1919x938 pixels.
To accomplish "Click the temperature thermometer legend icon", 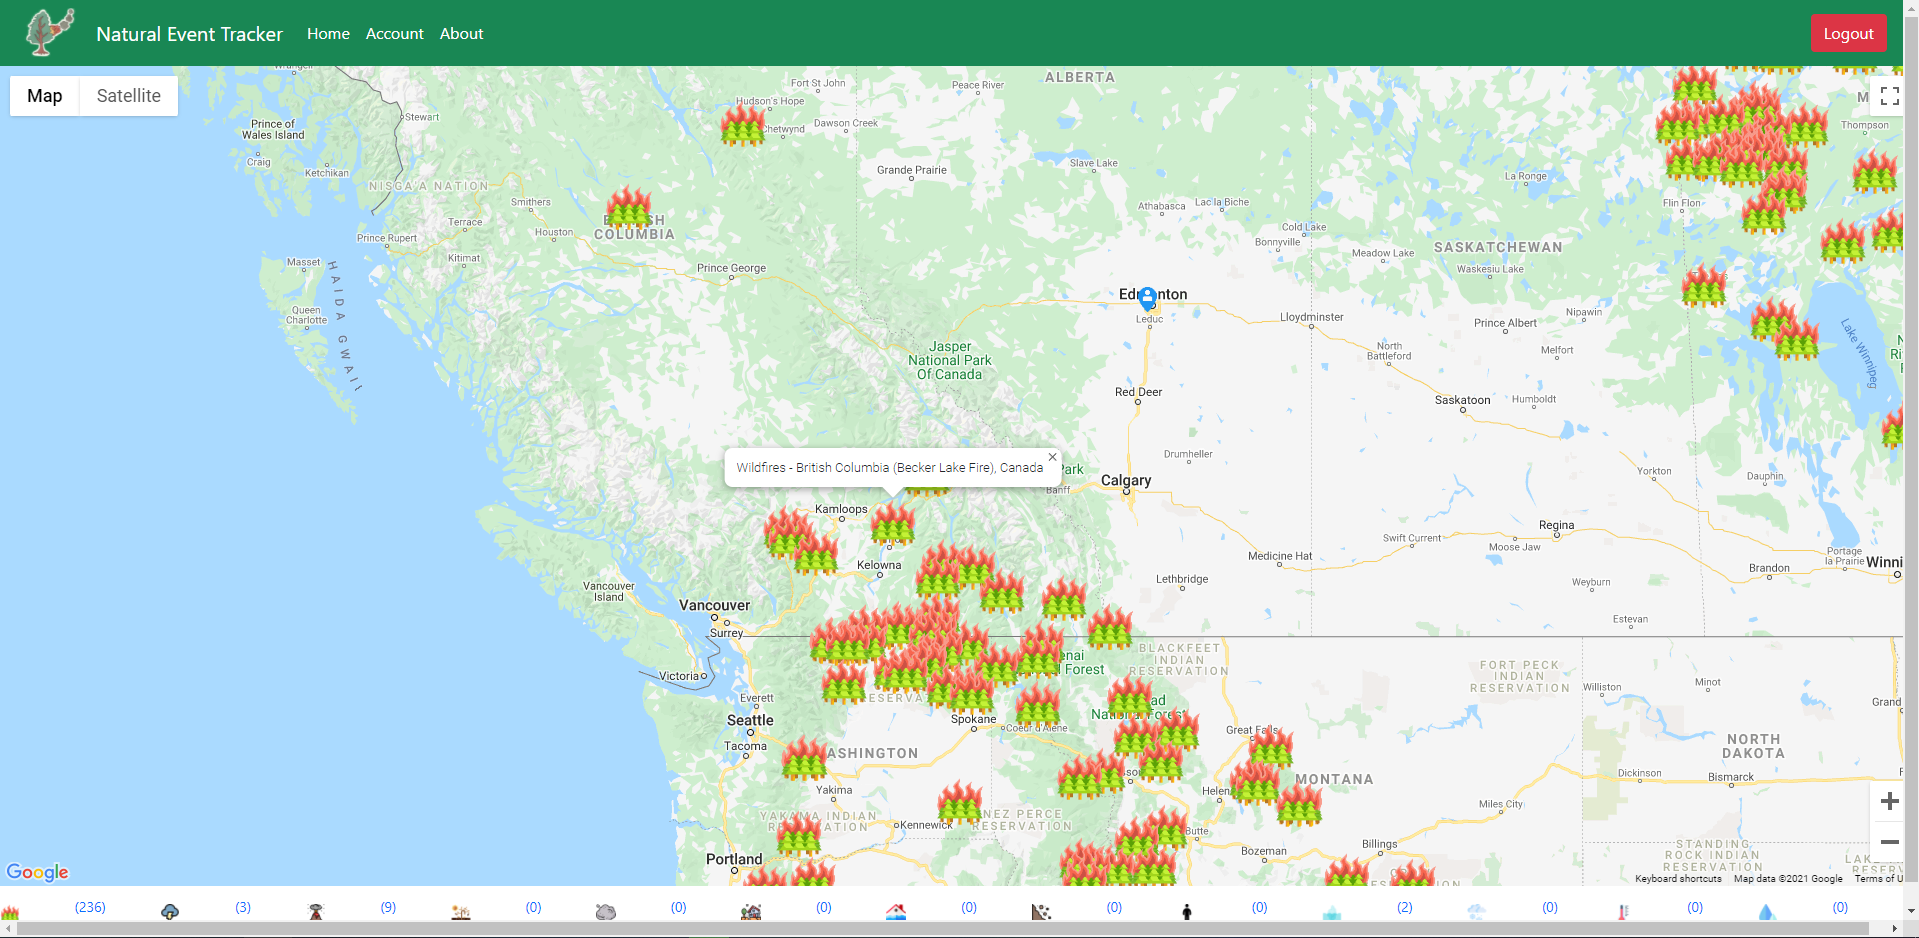I will (x=1623, y=911).
